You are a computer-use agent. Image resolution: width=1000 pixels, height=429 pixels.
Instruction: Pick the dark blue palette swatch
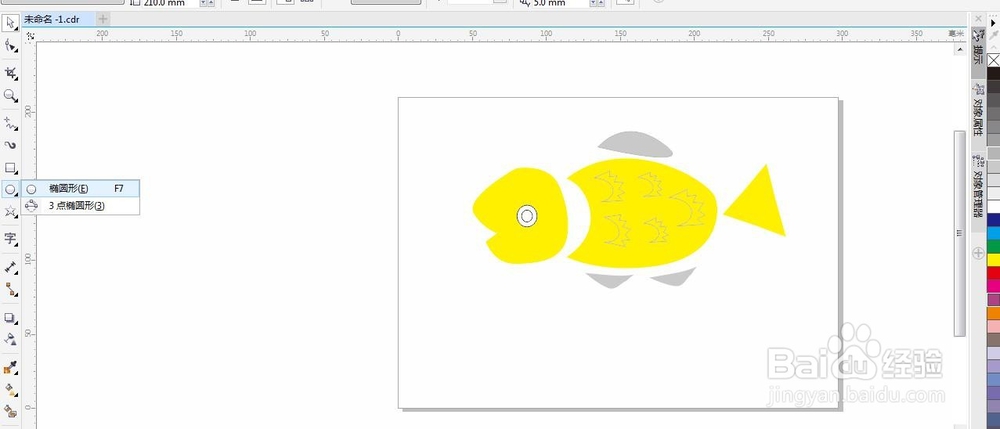993,220
